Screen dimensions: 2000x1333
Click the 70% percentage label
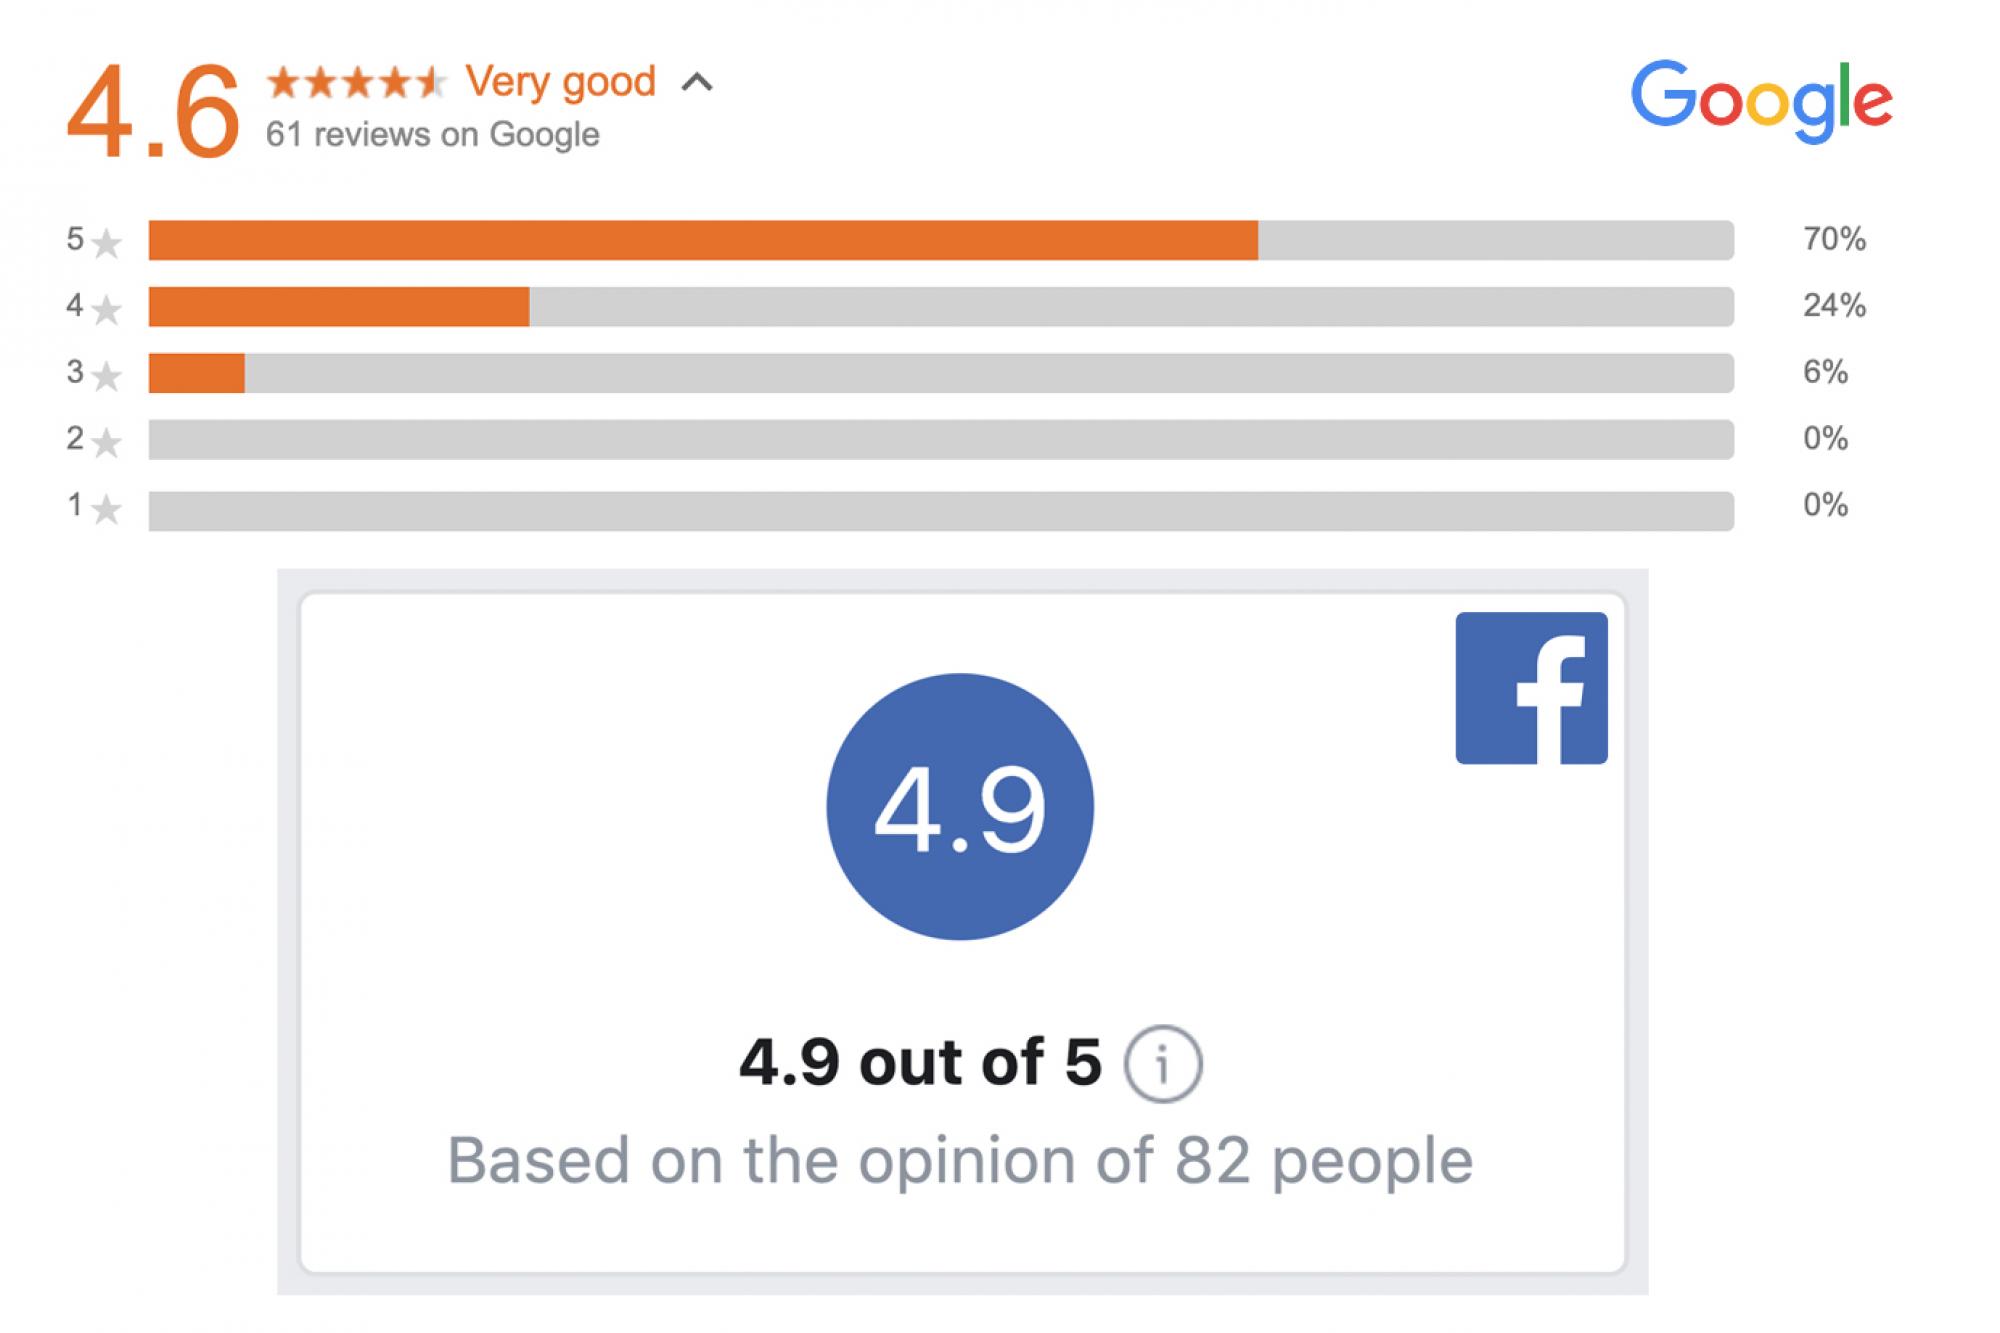point(1834,239)
